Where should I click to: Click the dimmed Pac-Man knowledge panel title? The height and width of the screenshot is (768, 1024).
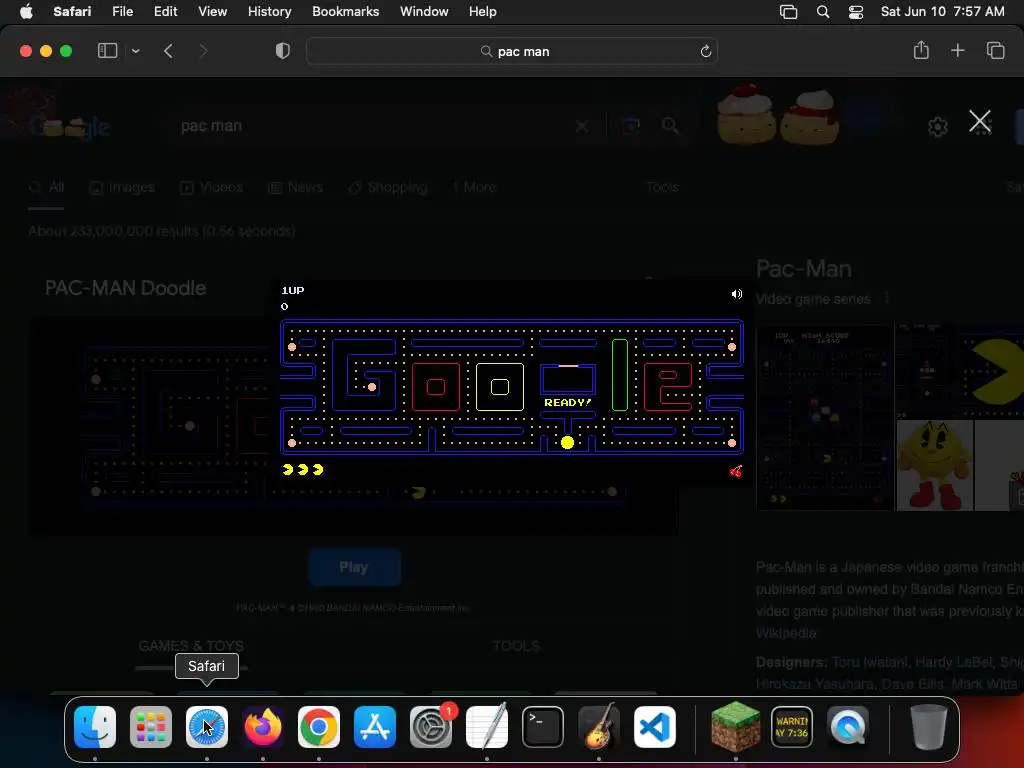803,268
